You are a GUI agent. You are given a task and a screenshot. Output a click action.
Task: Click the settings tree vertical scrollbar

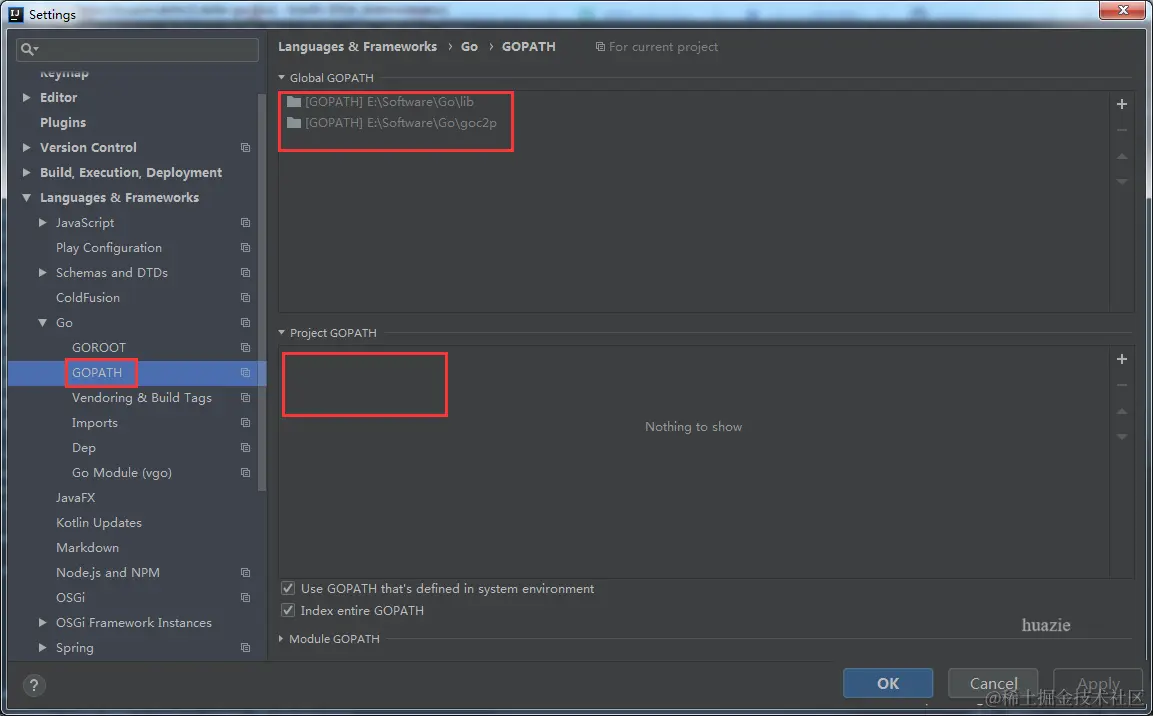pyautogui.click(x=262, y=292)
